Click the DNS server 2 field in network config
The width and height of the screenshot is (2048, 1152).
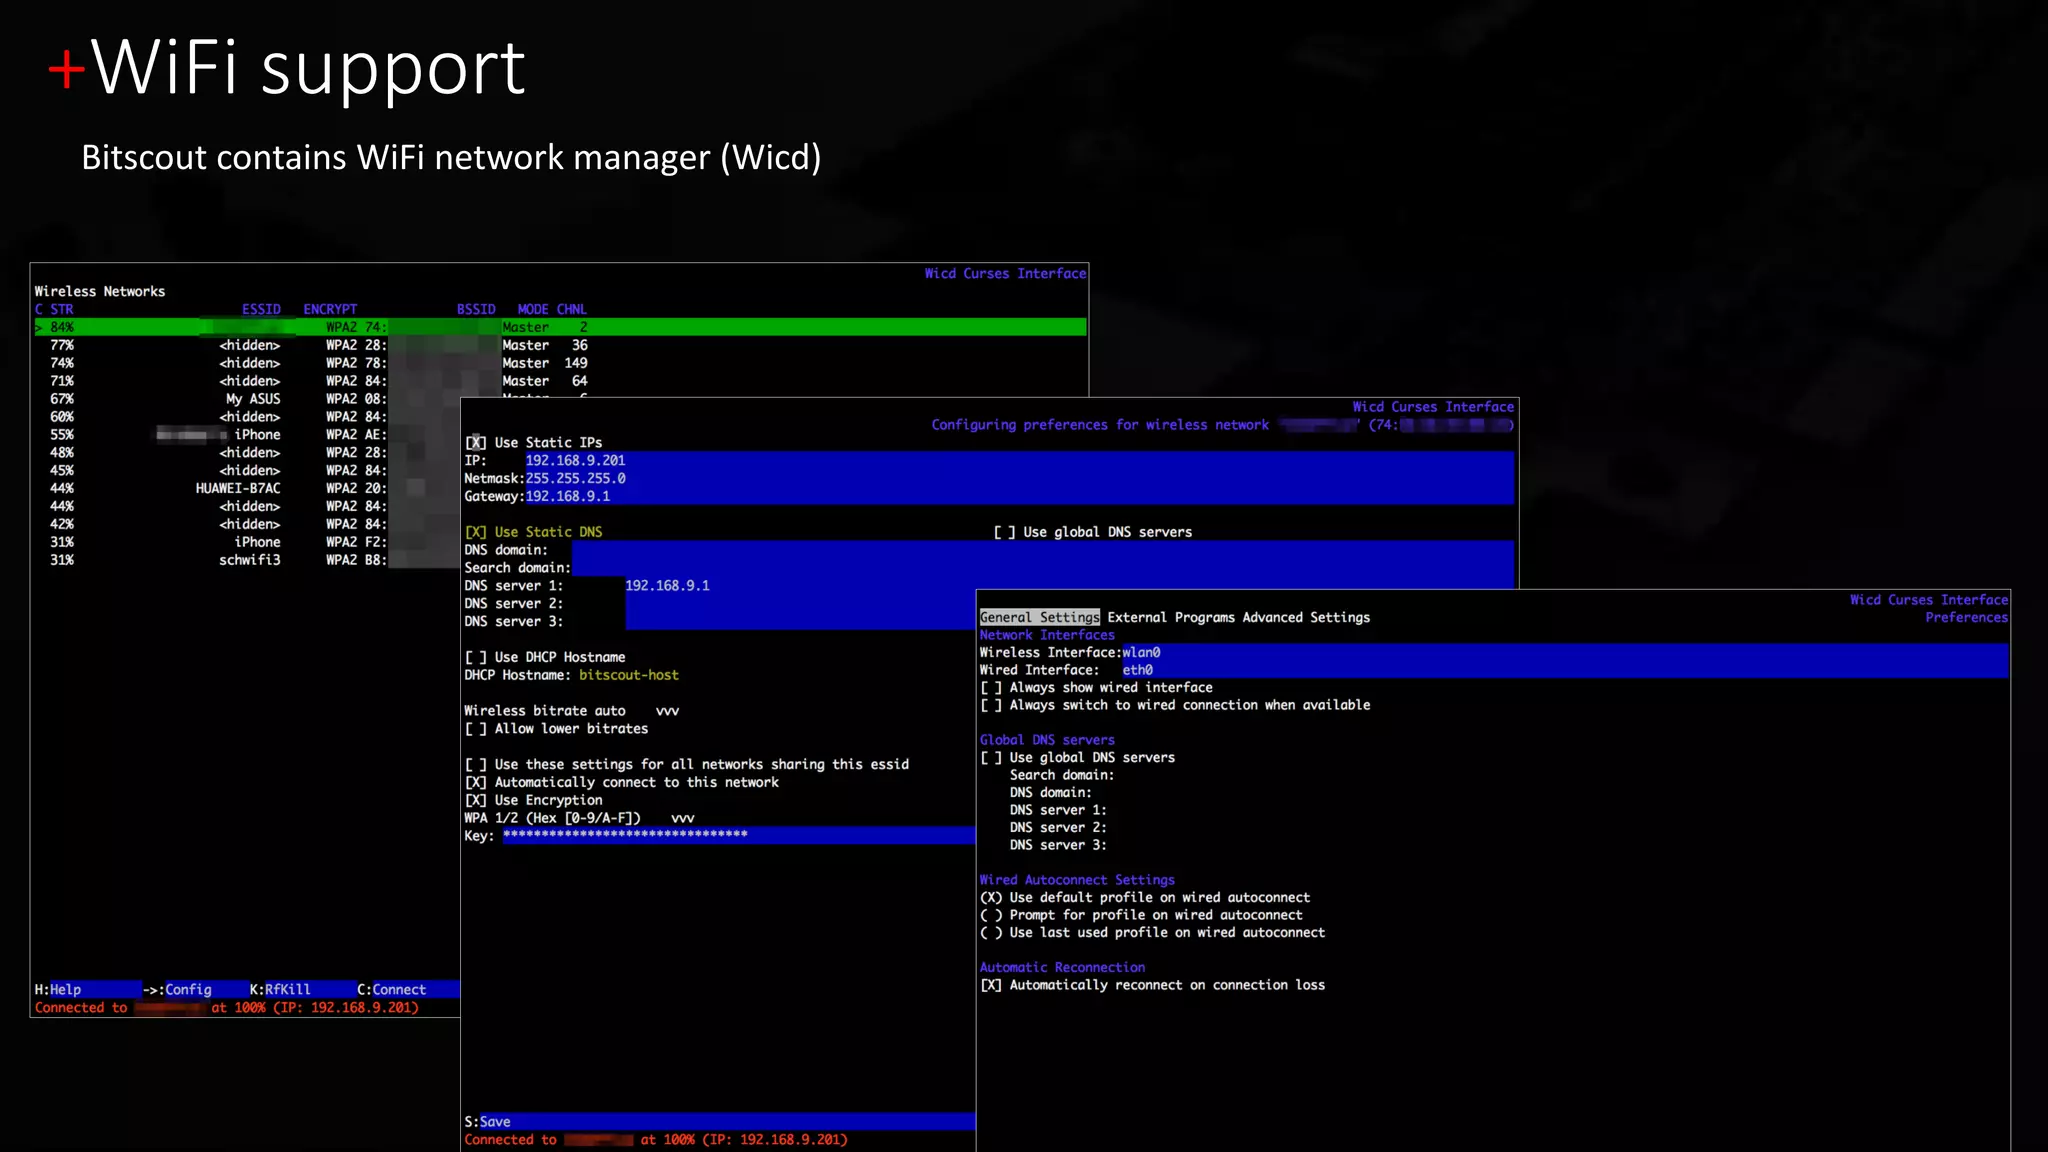tap(800, 604)
